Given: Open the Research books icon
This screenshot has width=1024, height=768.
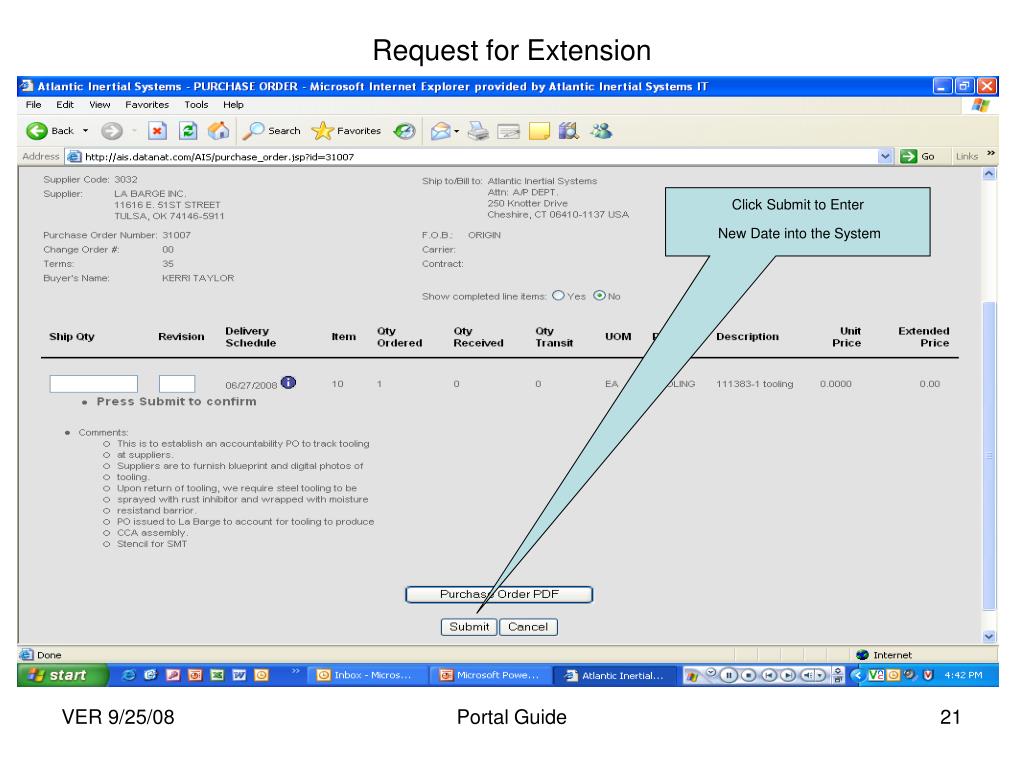Looking at the screenshot, I should (569, 131).
